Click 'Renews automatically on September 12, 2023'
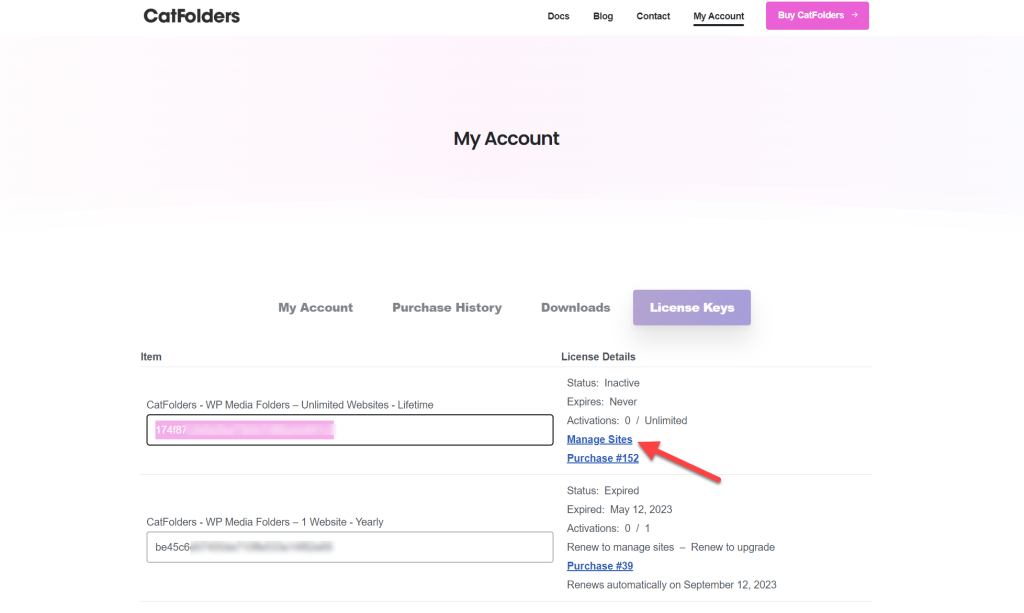 point(671,585)
